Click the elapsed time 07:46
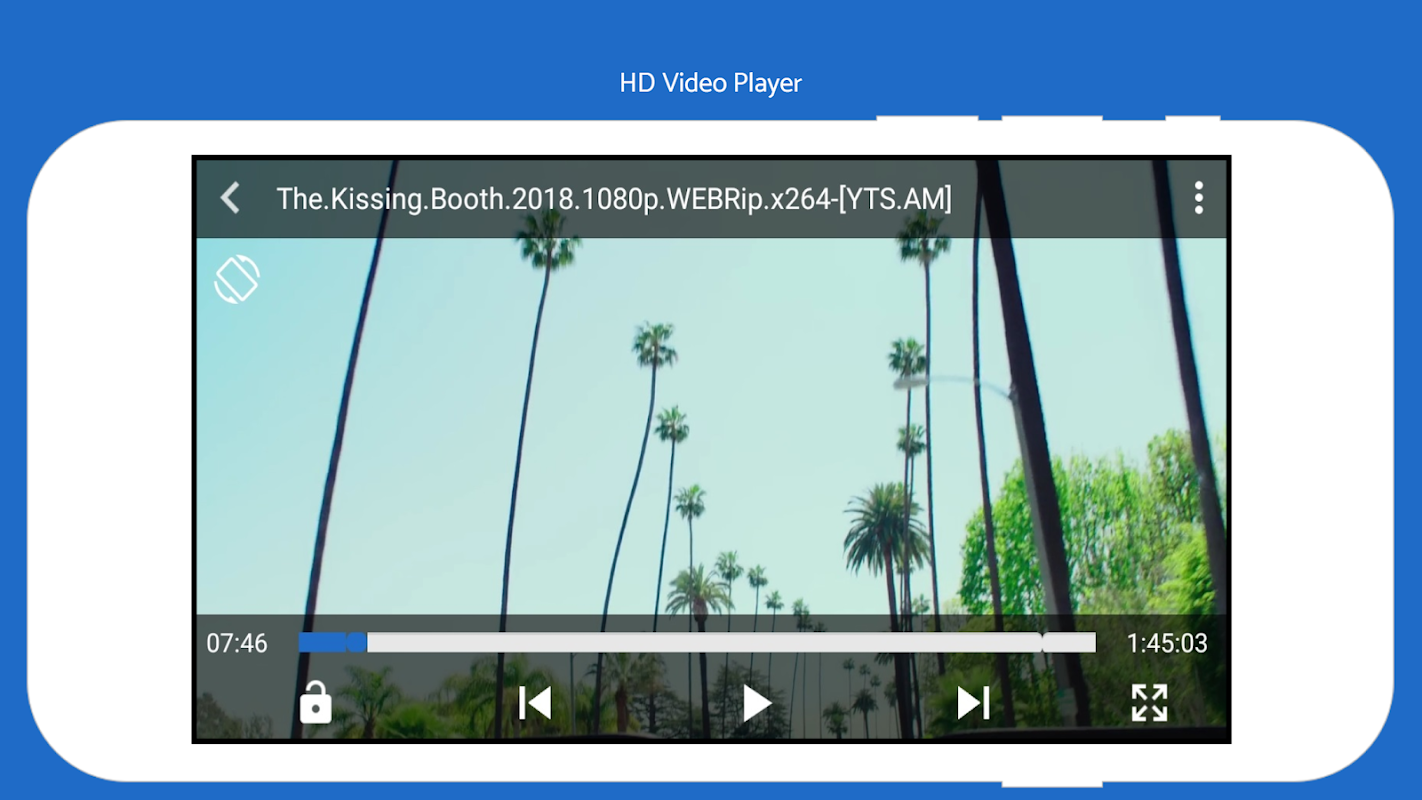The image size is (1422, 800). click(x=237, y=643)
